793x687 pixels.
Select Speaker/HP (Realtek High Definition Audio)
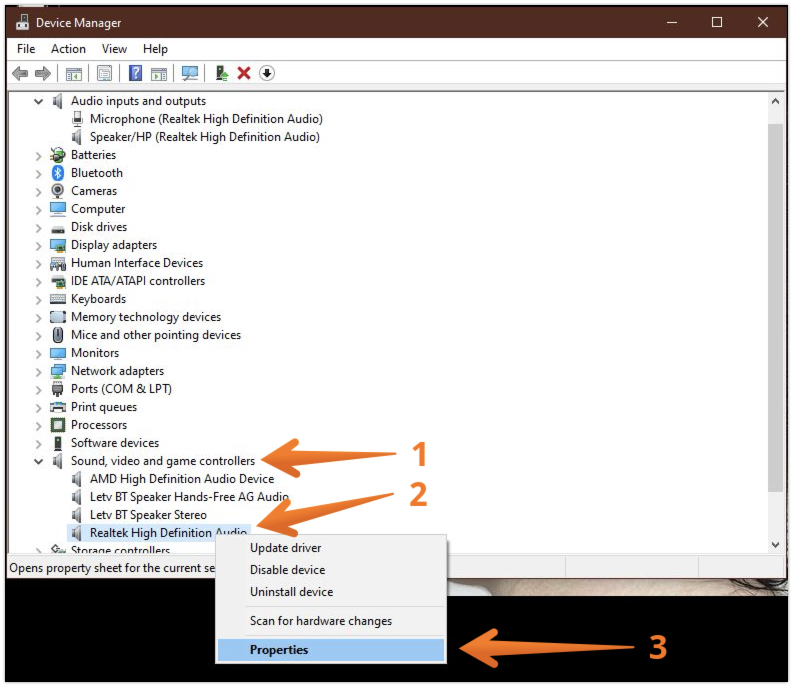[x=205, y=137]
